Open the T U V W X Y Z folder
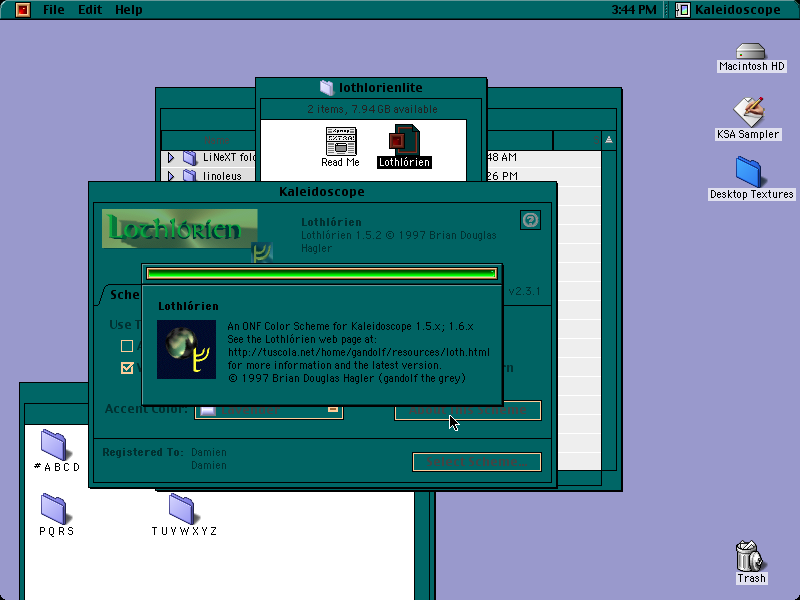 (x=184, y=515)
